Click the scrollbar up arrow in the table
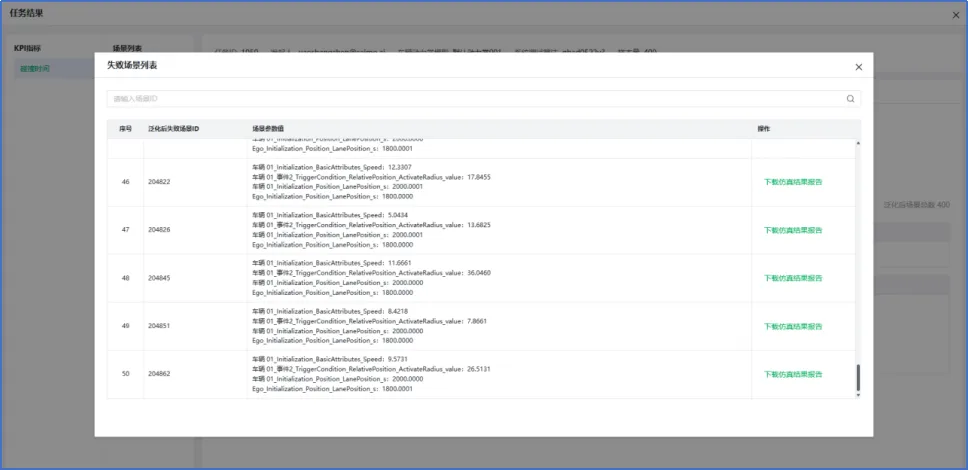The image size is (968, 470). [x=857, y=143]
